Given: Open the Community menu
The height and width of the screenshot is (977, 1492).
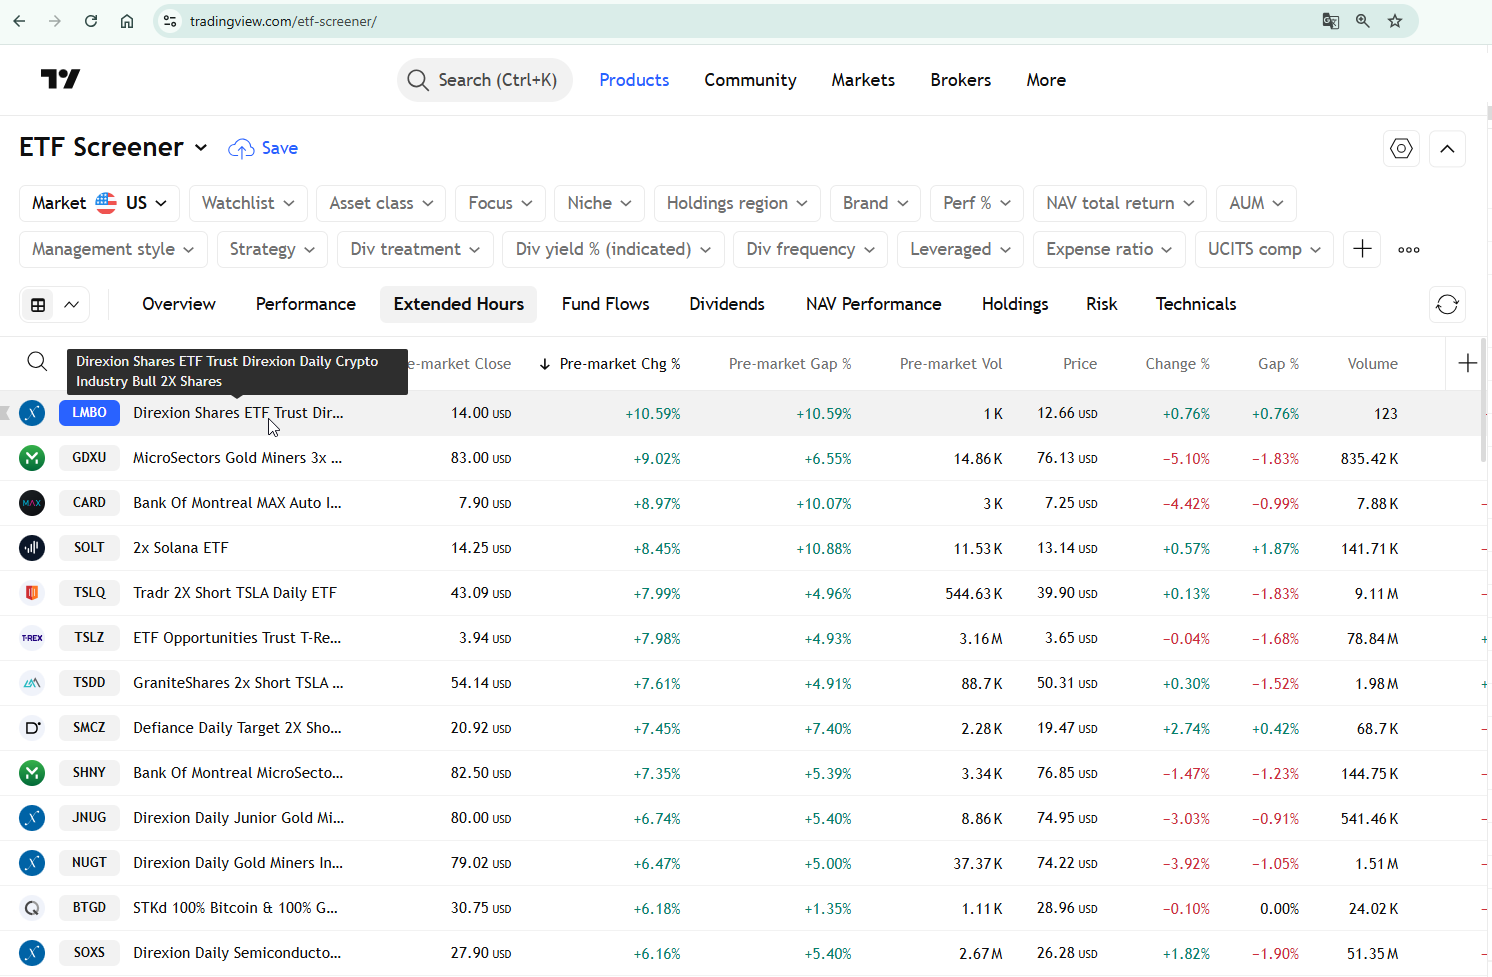Looking at the screenshot, I should click(x=750, y=80).
